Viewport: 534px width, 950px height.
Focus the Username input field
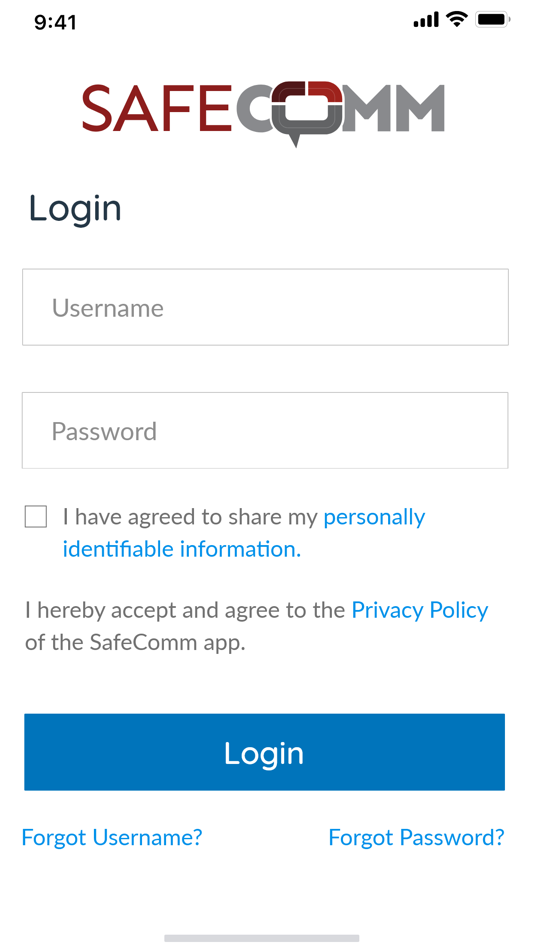[x=265, y=307]
